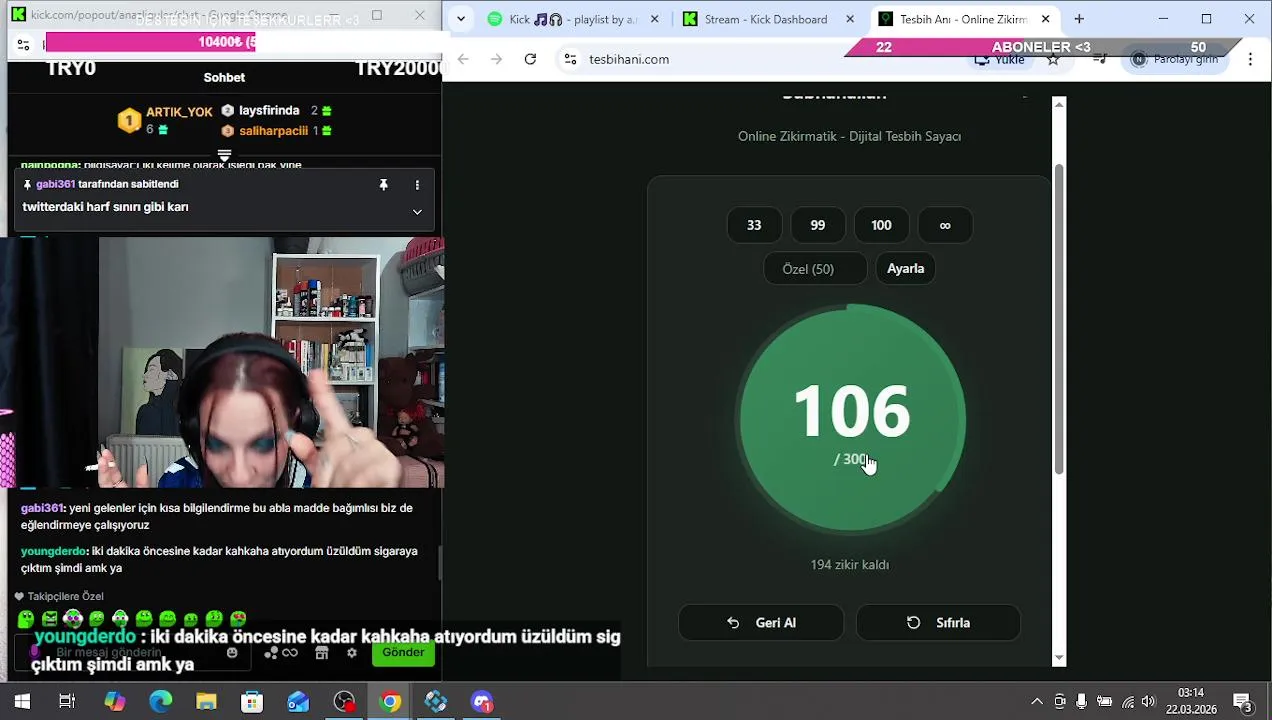Click scroll down arrow on tesbihani page scrollbar
Screen dimensions: 1272x720
click(1059, 658)
